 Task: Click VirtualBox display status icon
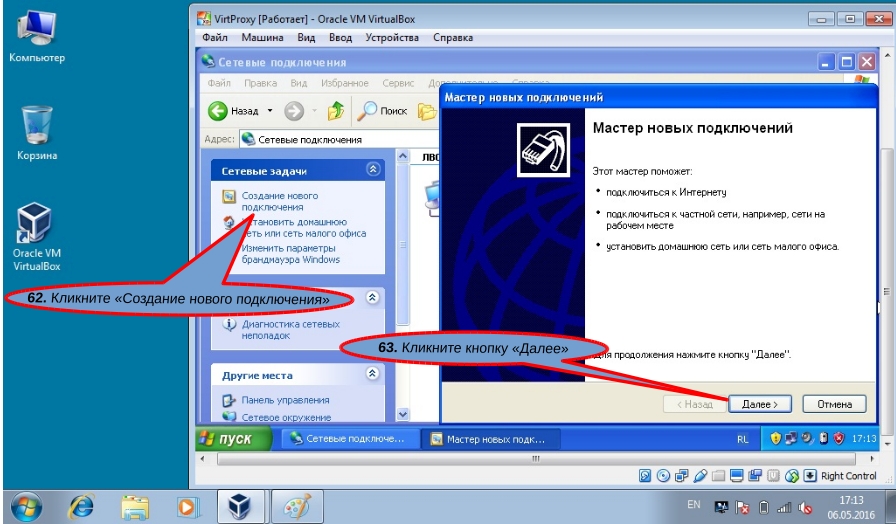(x=737, y=475)
